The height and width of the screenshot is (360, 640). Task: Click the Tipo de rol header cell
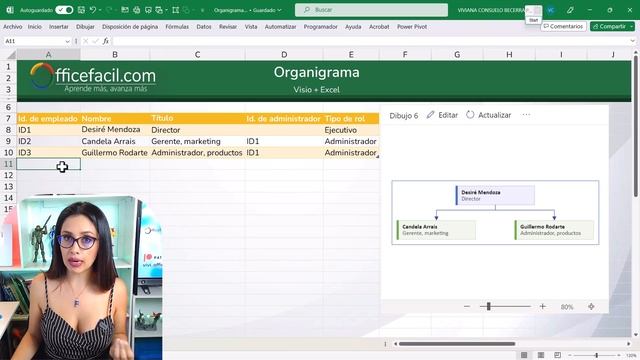(351, 119)
